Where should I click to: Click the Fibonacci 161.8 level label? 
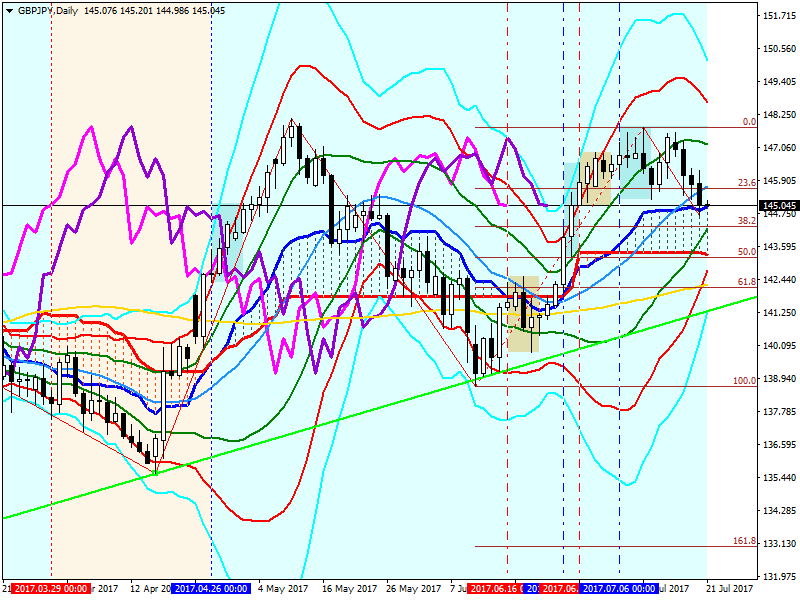point(744,541)
